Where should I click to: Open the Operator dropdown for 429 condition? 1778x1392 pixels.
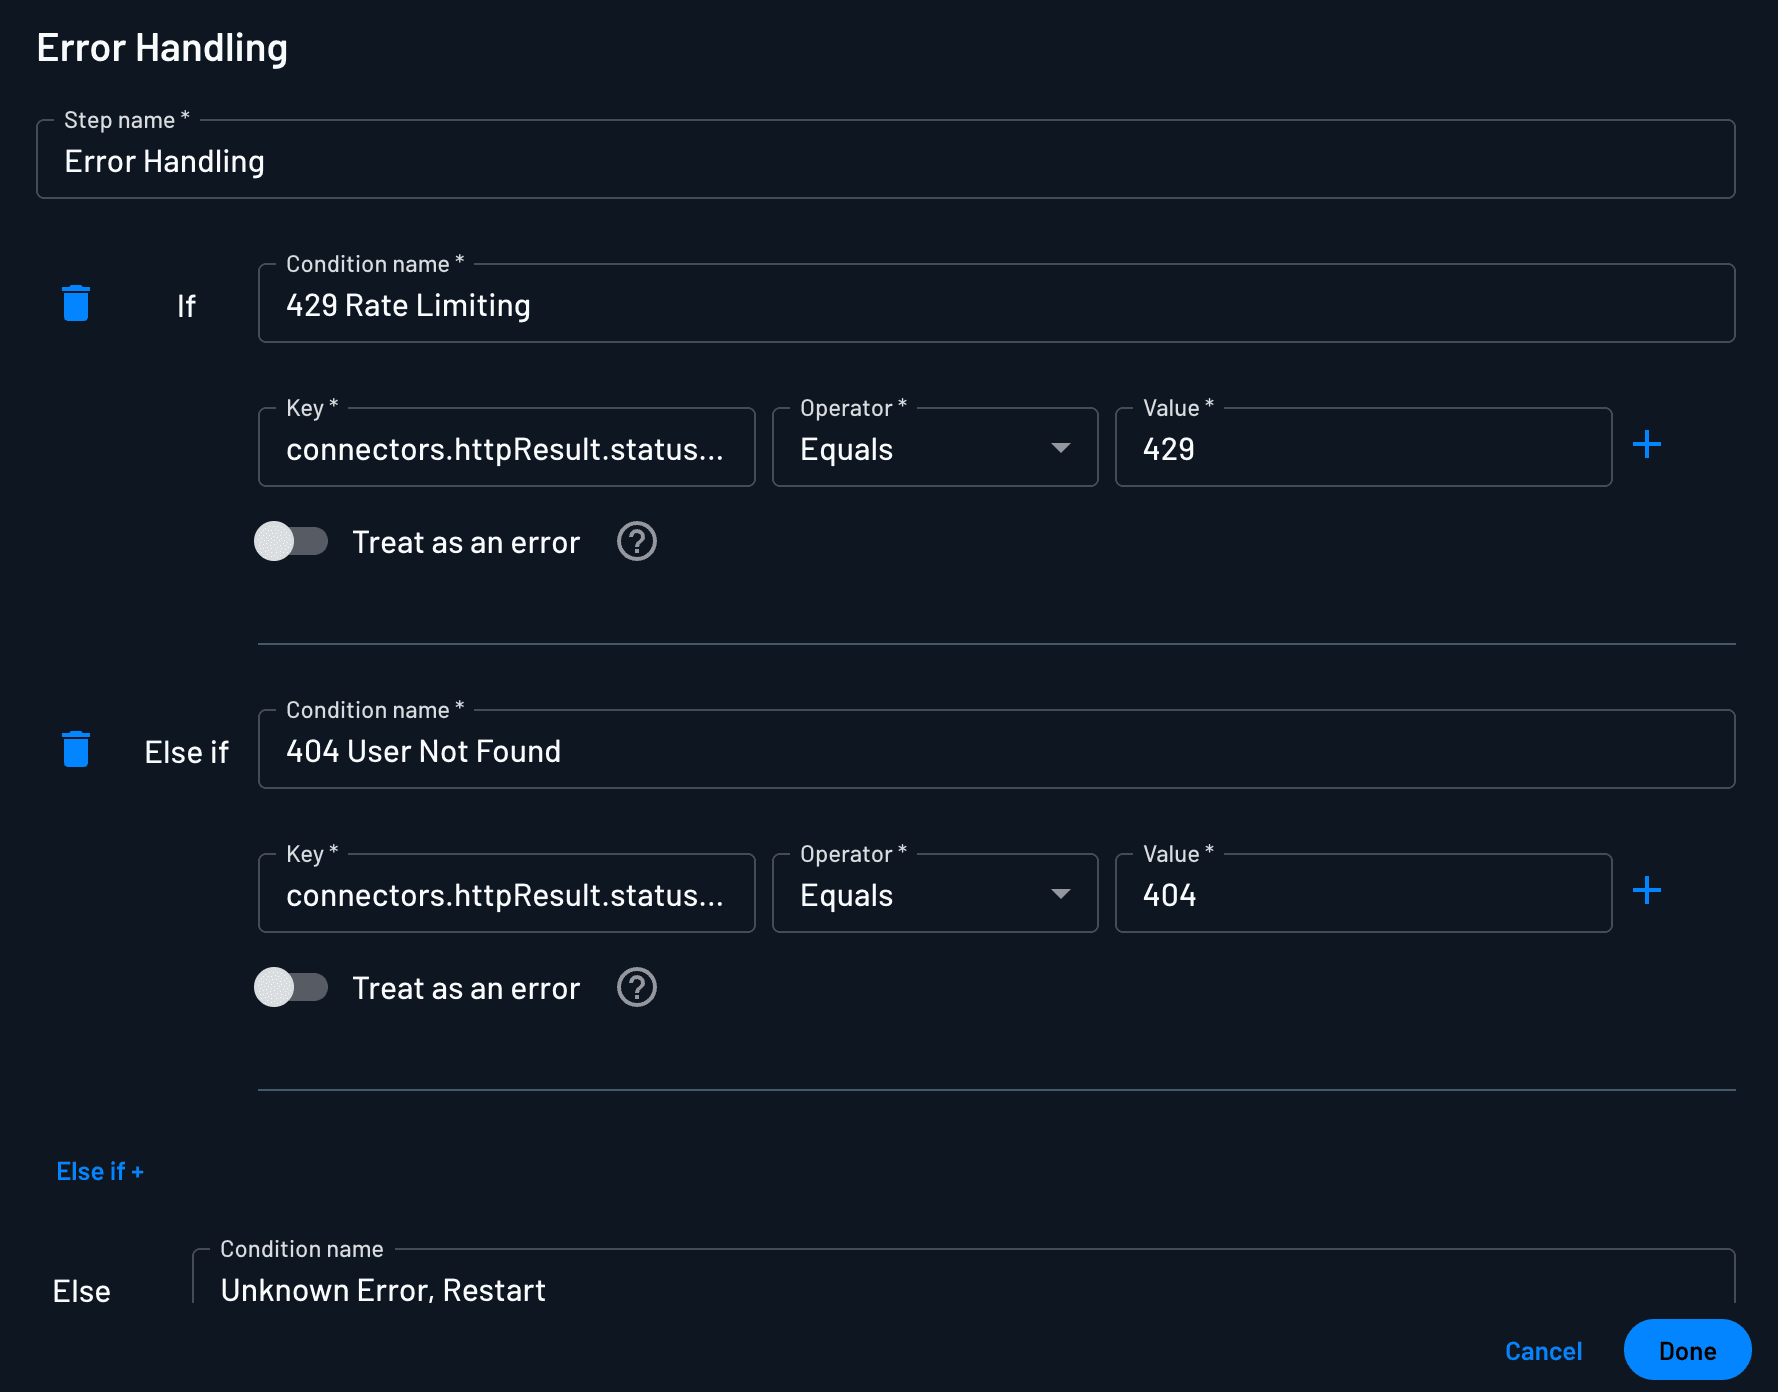(x=934, y=449)
